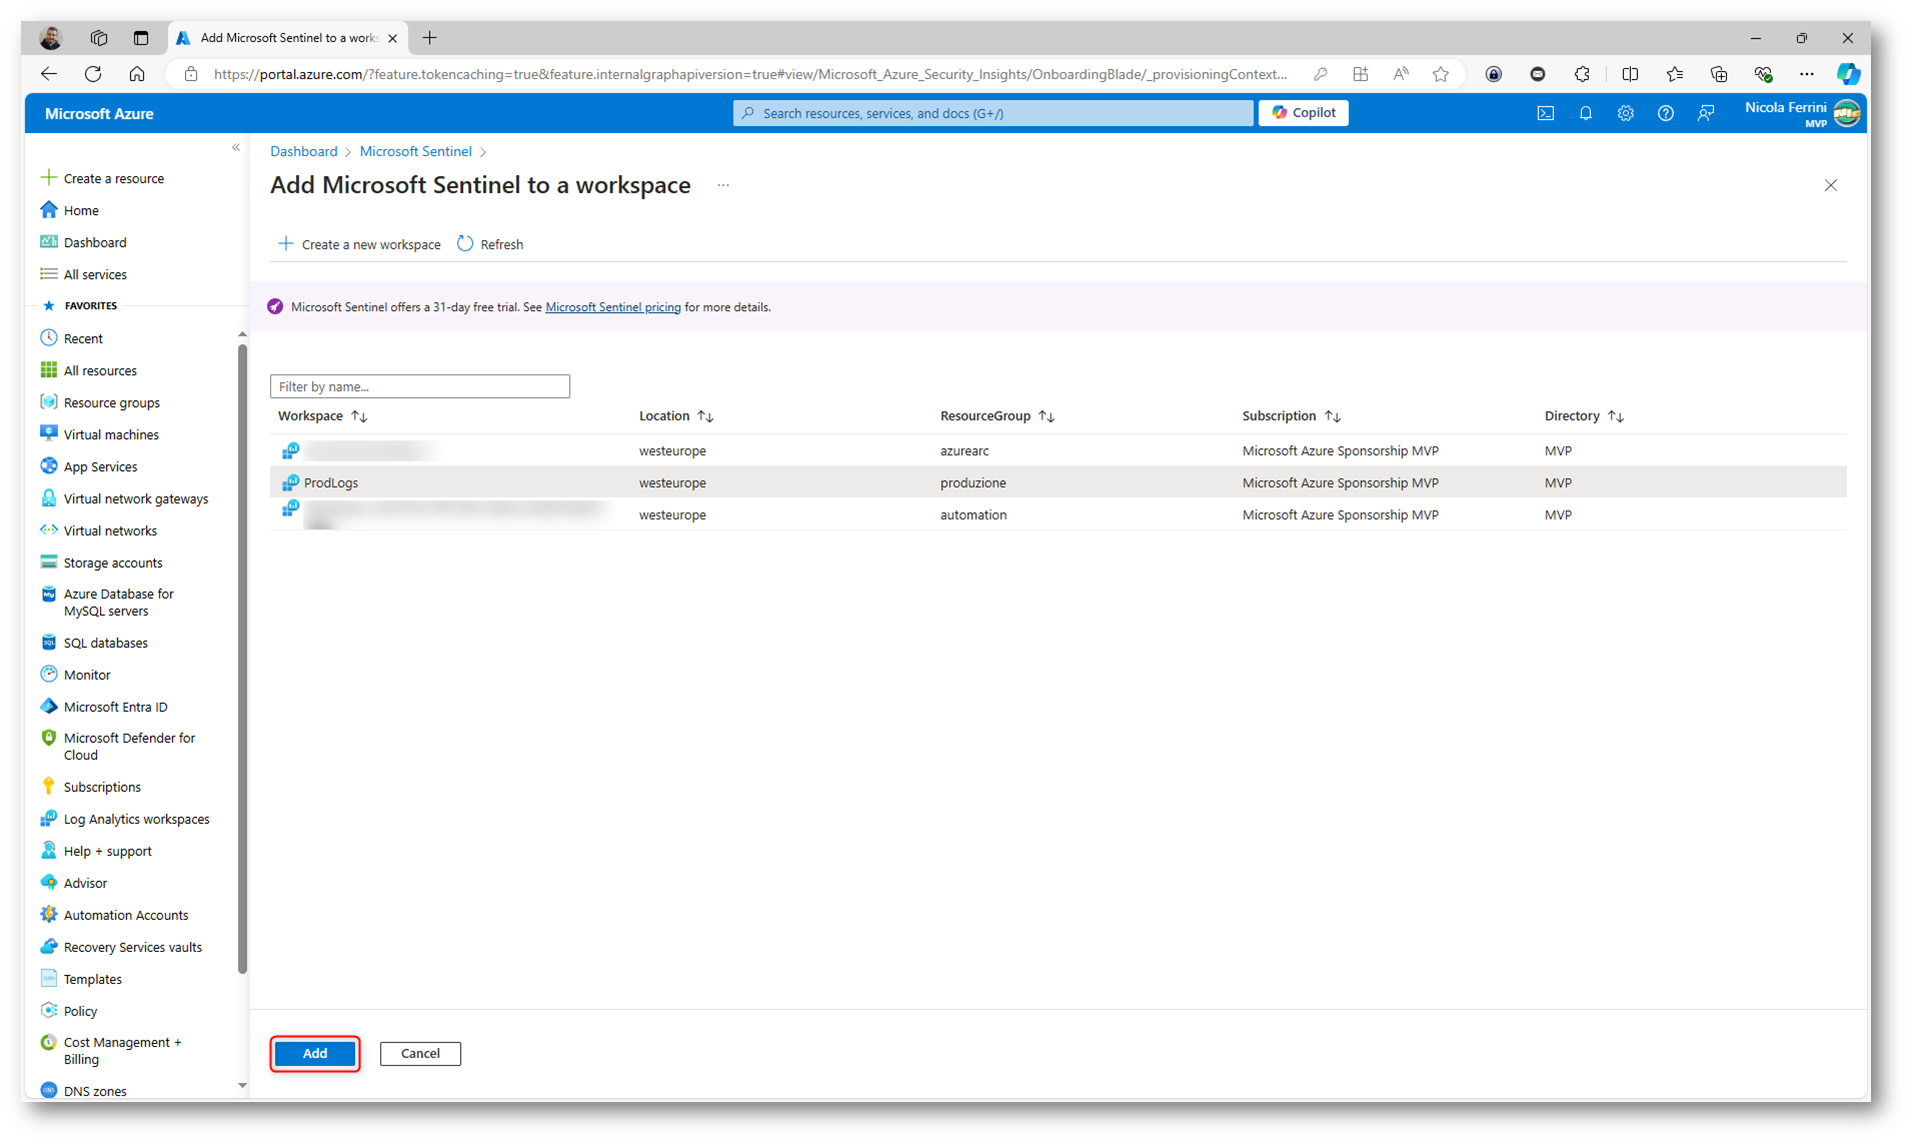Click the Add button
The width and height of the screenshot is (1913, 1144).
(x=315, y=1053)
